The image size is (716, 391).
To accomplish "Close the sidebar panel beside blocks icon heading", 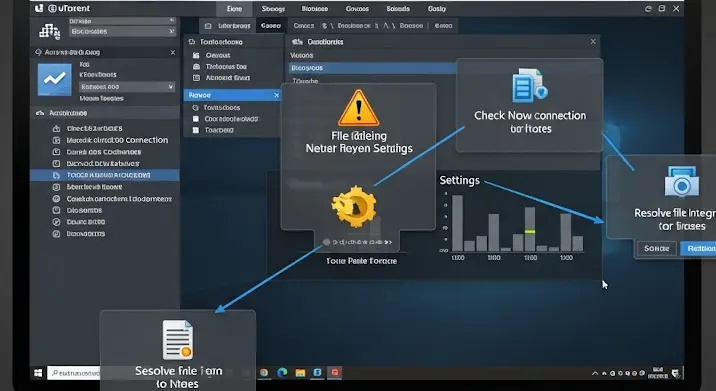I will [x=173, y=53].
